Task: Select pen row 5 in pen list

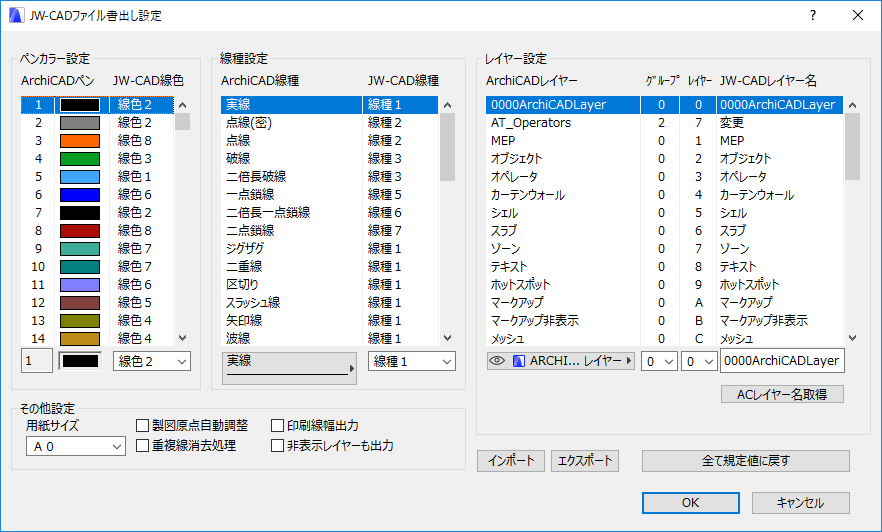Action: click(x=97, y=177)
